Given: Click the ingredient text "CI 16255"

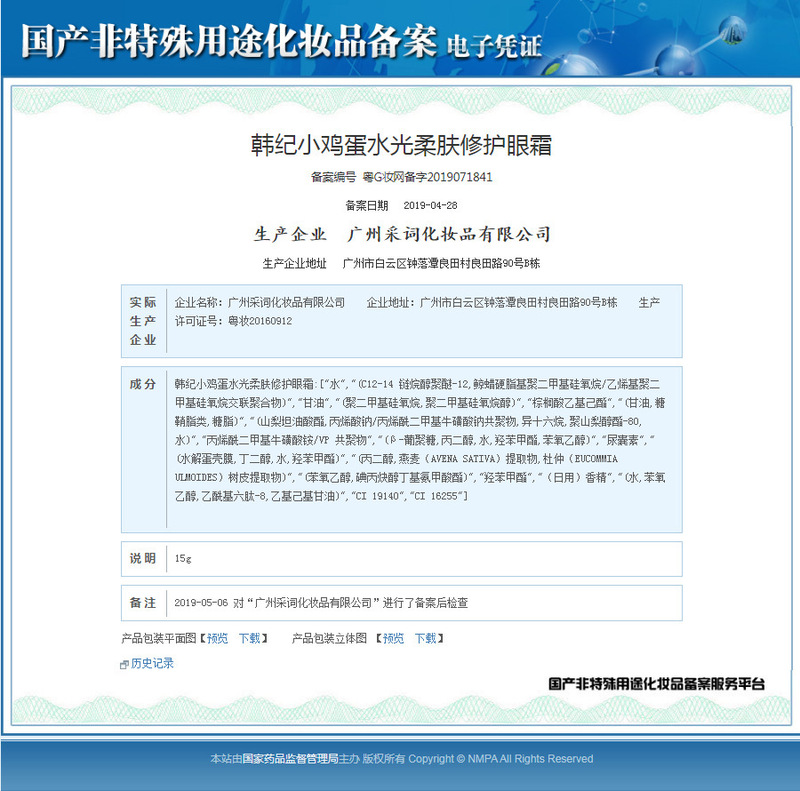Looking at the screenshot, I should pyautogui.click(x=436, y=496).
